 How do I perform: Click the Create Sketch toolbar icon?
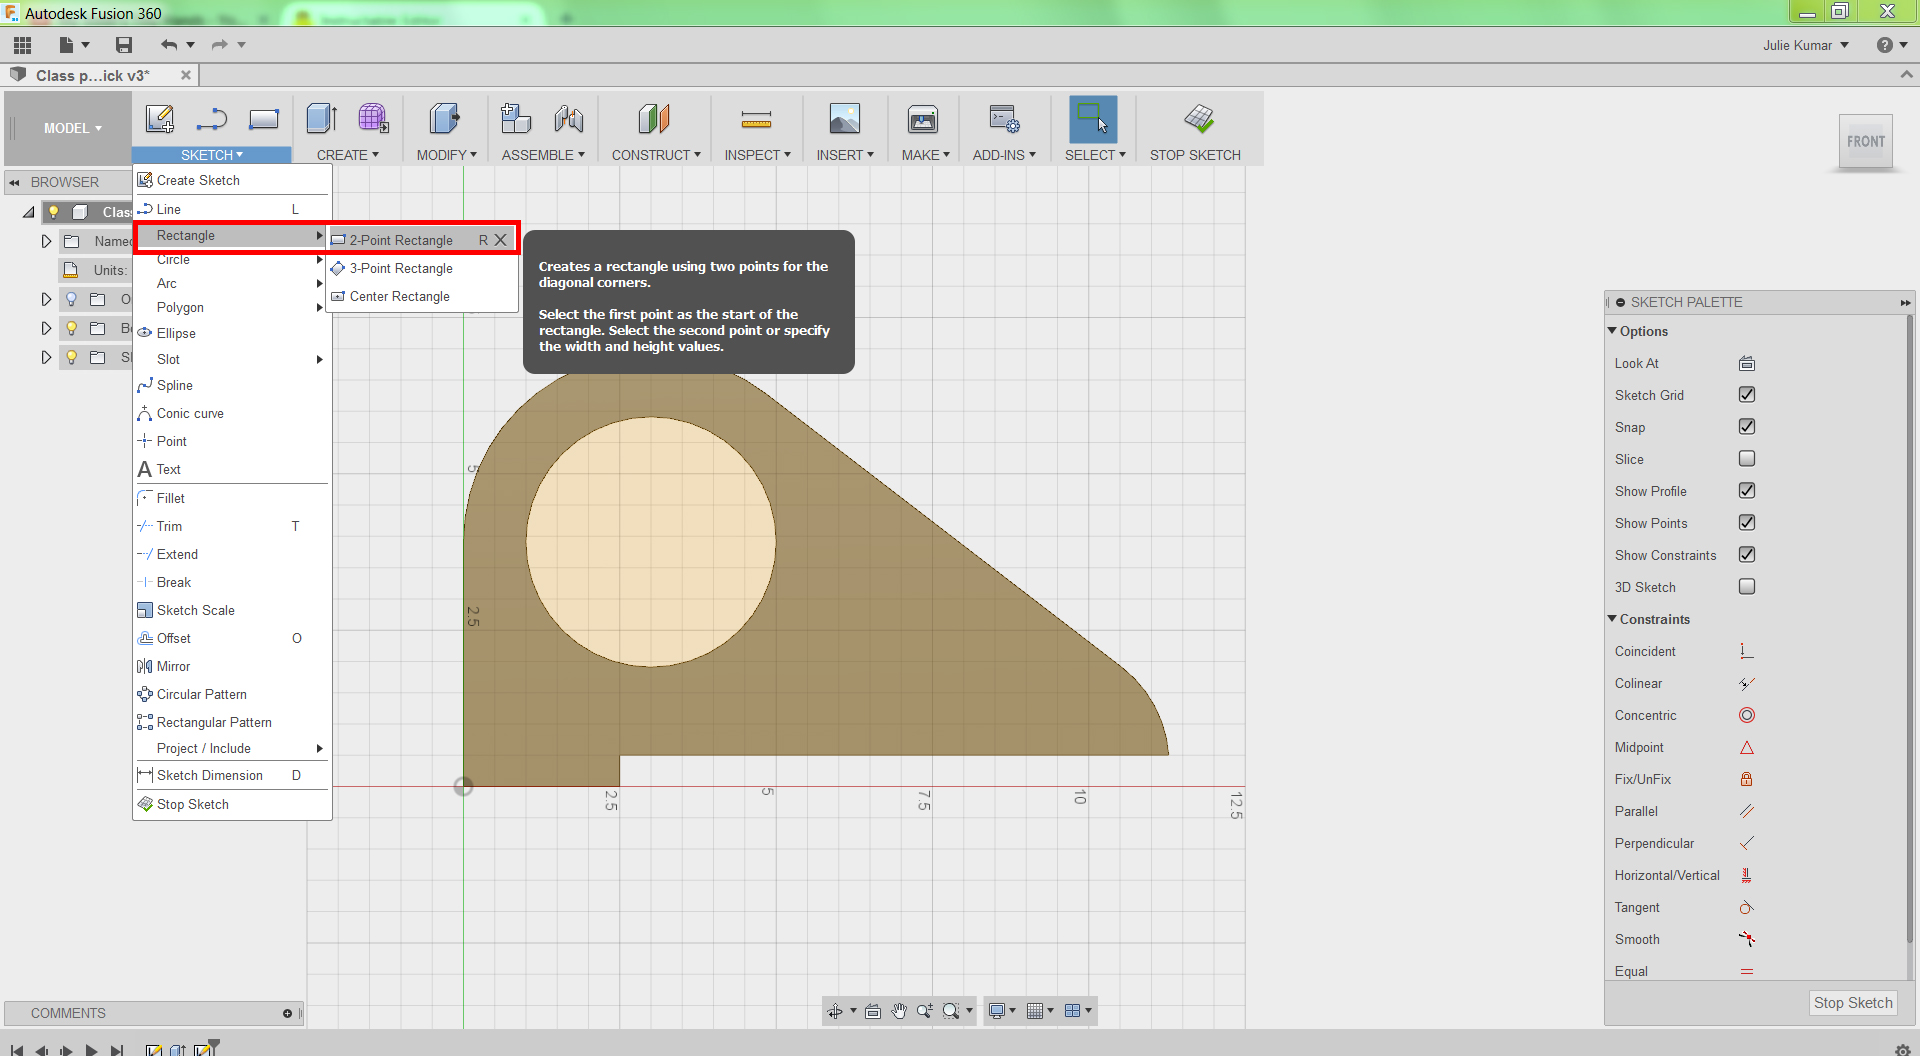tap(160, 119)
